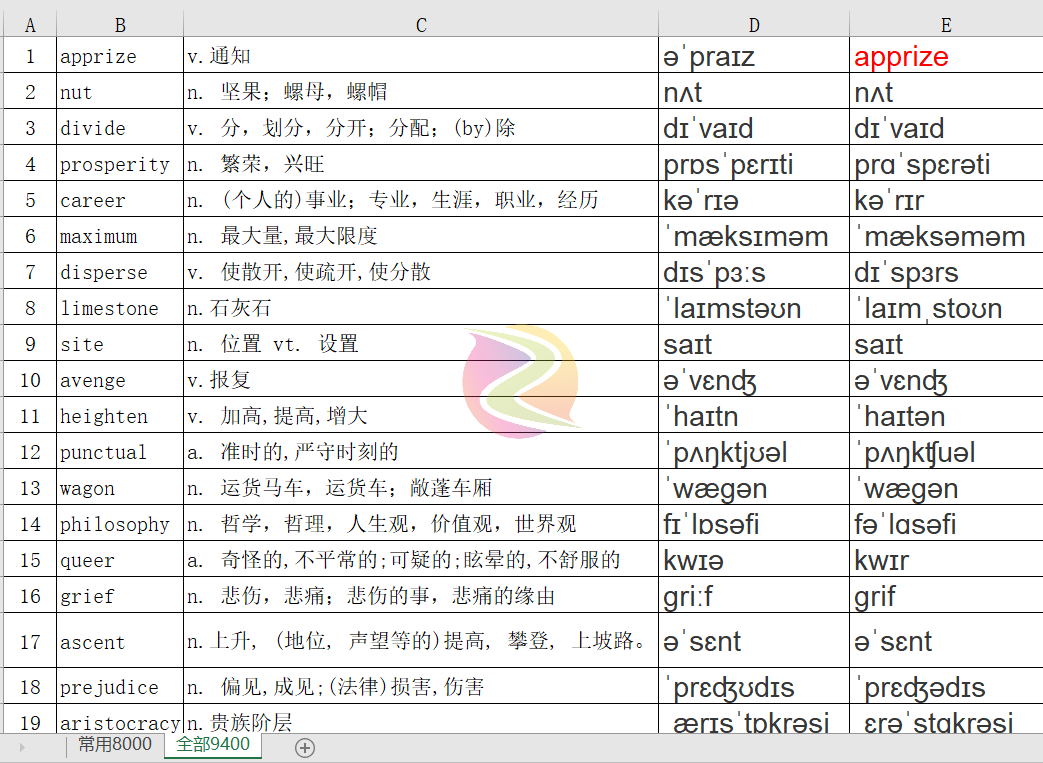1043x763 pixels.
Task: Click phonetic cell 'kəˈrɪə' in column D
Action: [754, 199]
